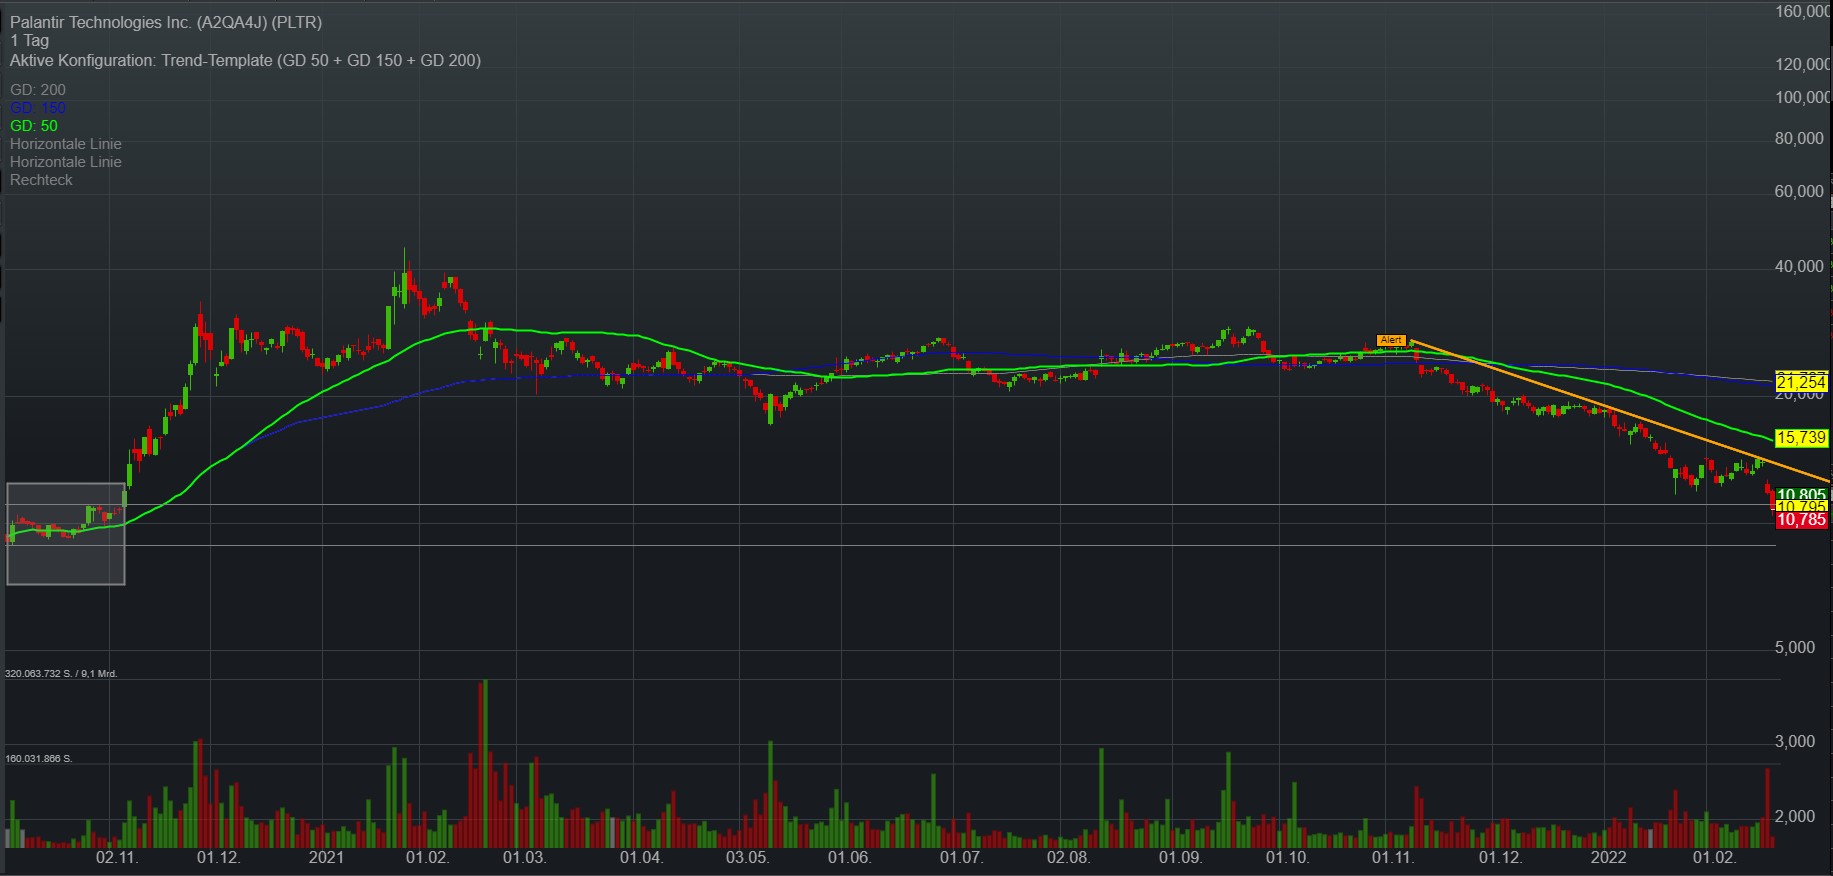The width and height of the screenshot is (1833, 876).
Task: Click the orange Alert marker on the chart
Action: (x=1391, y=341)
